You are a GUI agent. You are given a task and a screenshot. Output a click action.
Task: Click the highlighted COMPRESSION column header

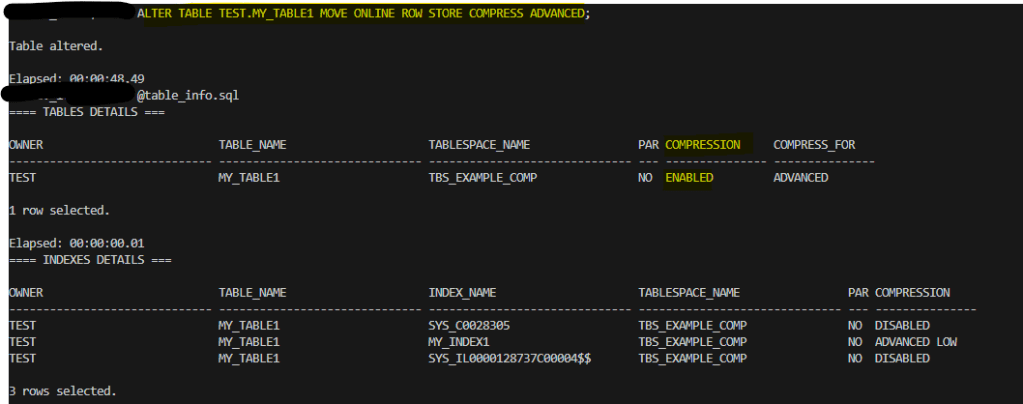[703, 144]
